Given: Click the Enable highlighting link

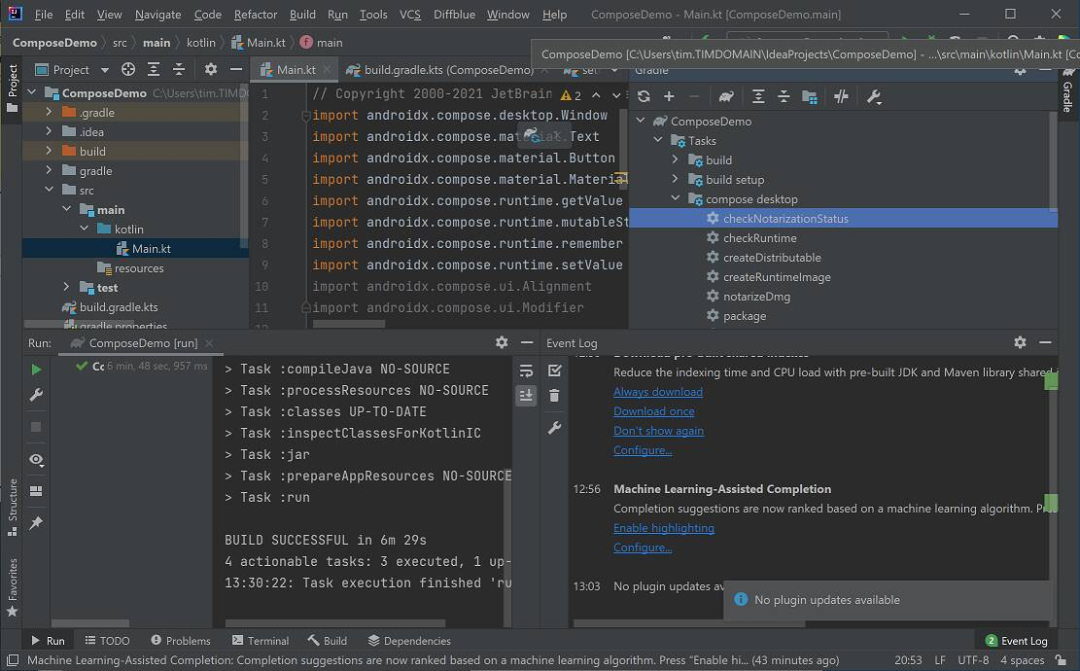Looking at the screenshot, I should [x=663, y=527].
